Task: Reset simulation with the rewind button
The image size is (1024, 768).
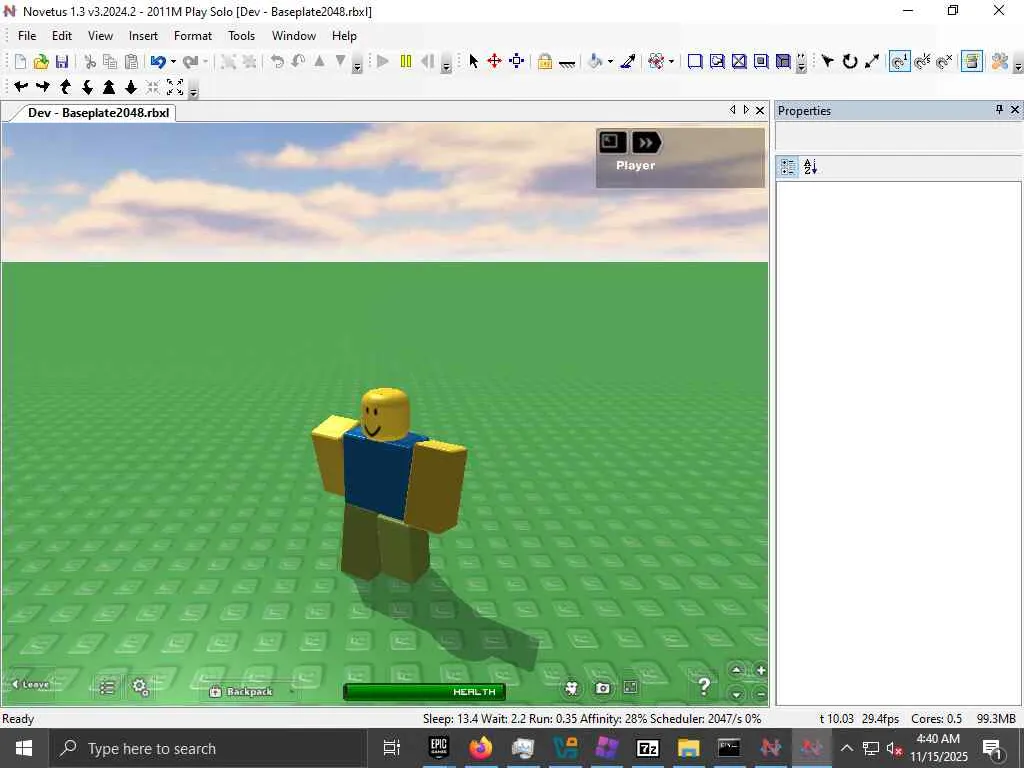Action: 427,61
